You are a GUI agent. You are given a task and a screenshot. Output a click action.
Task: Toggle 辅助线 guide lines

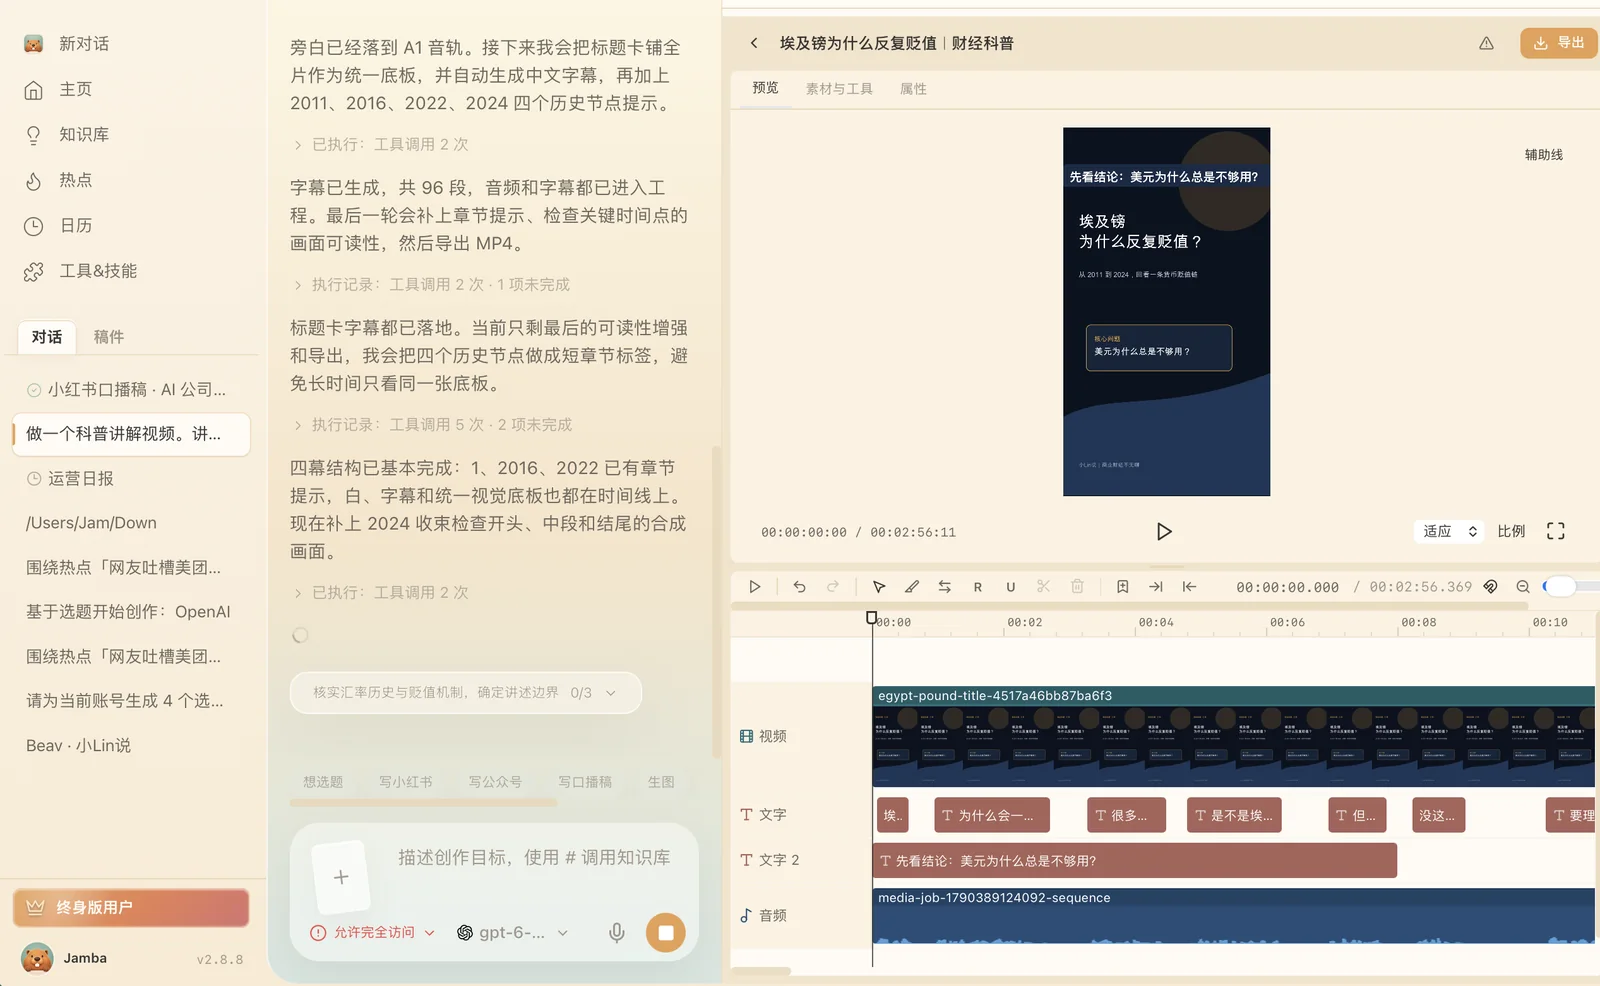coord(1543,155)
